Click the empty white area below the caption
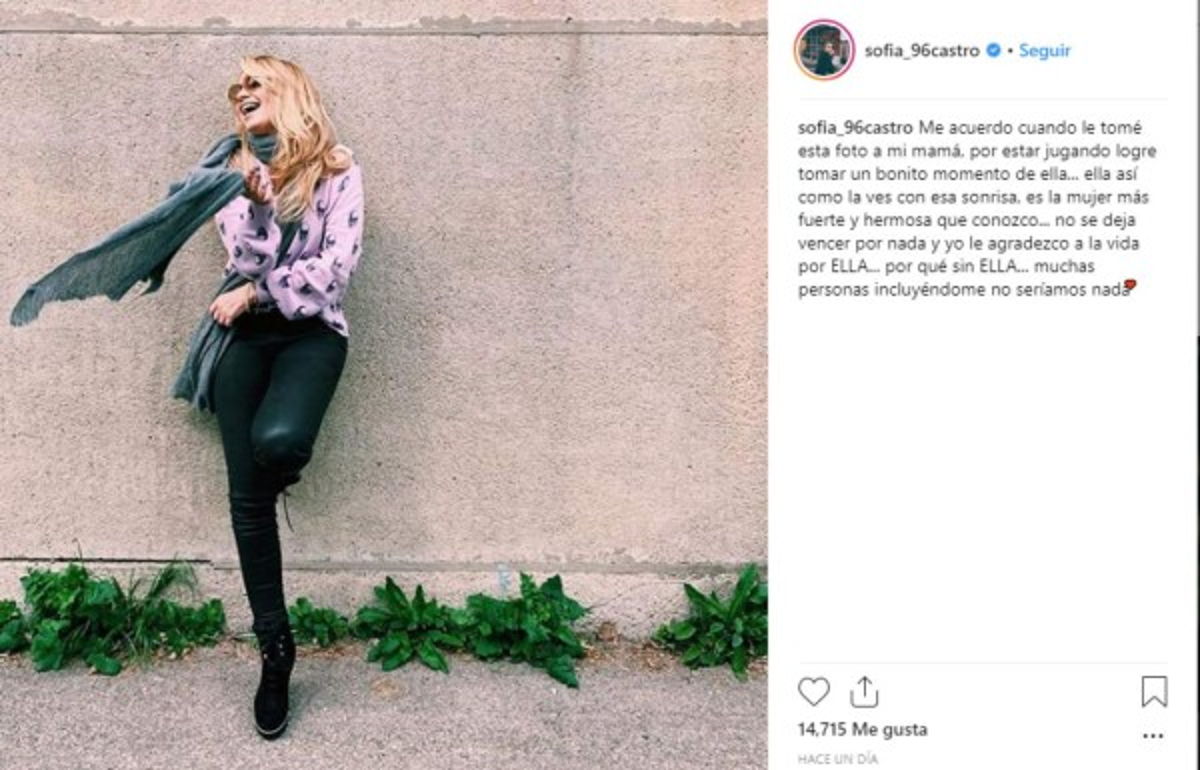This screenshot has width=1200, height=770. click(x=983, y=480)
